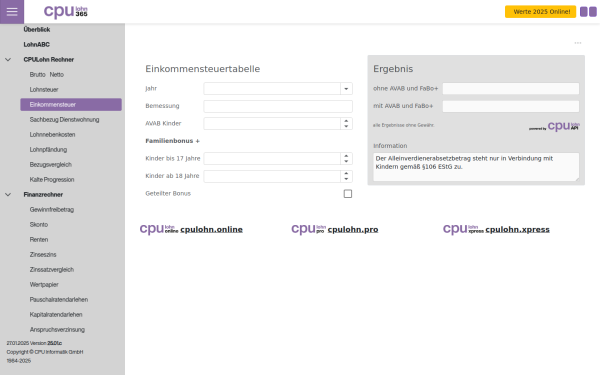600x375 pixels.
Task: Click the cpulohn.xpress logo icon
Action: tap(463, 229)
